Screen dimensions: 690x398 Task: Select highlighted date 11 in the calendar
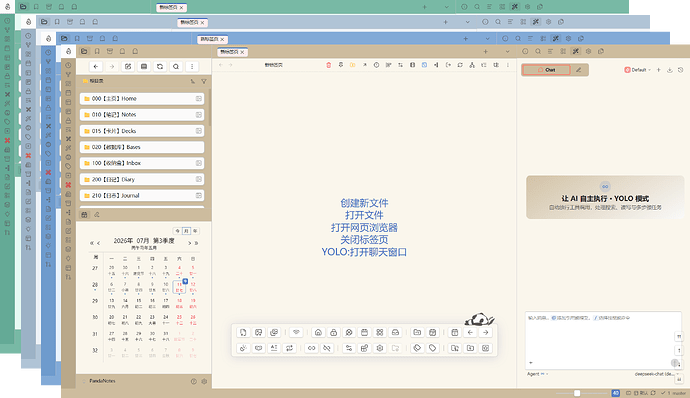(x=180, y=287)
